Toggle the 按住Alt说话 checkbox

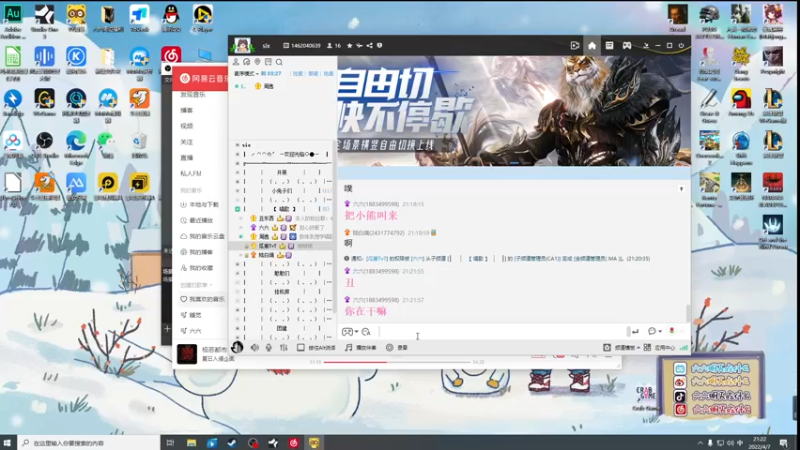[x=301, y=347]
